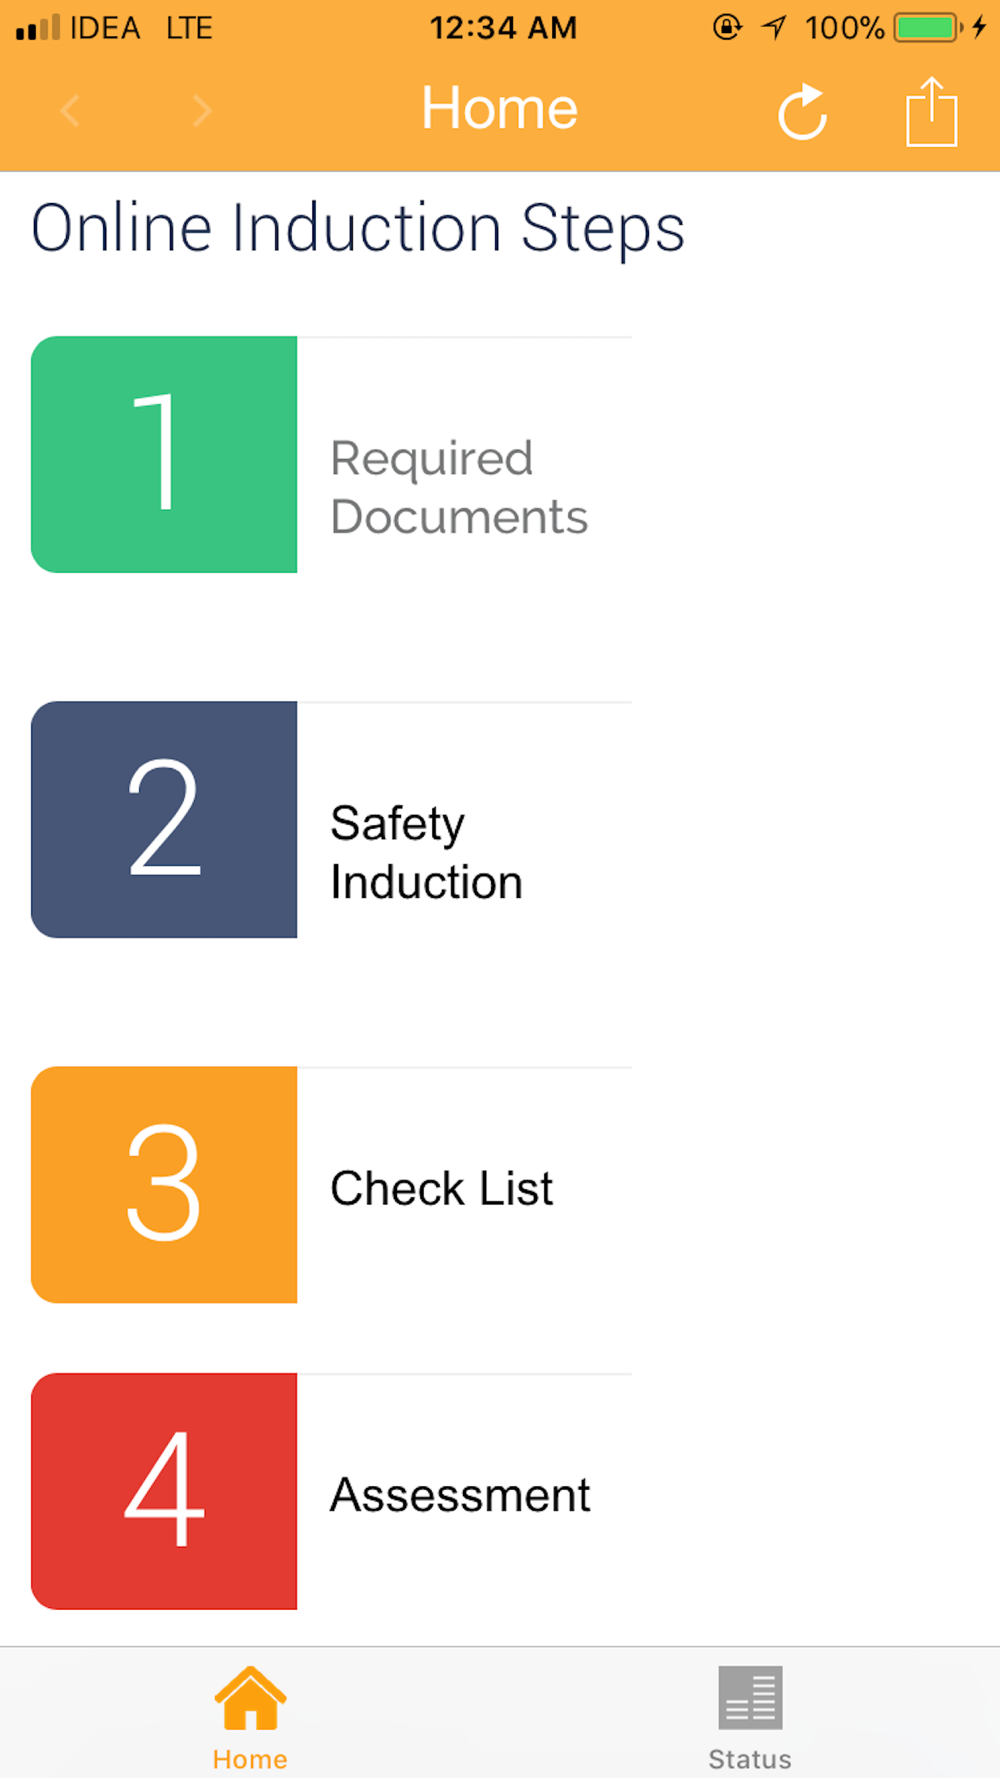
Task: Open the share sheet icon
Action: (x=932, y=112)
